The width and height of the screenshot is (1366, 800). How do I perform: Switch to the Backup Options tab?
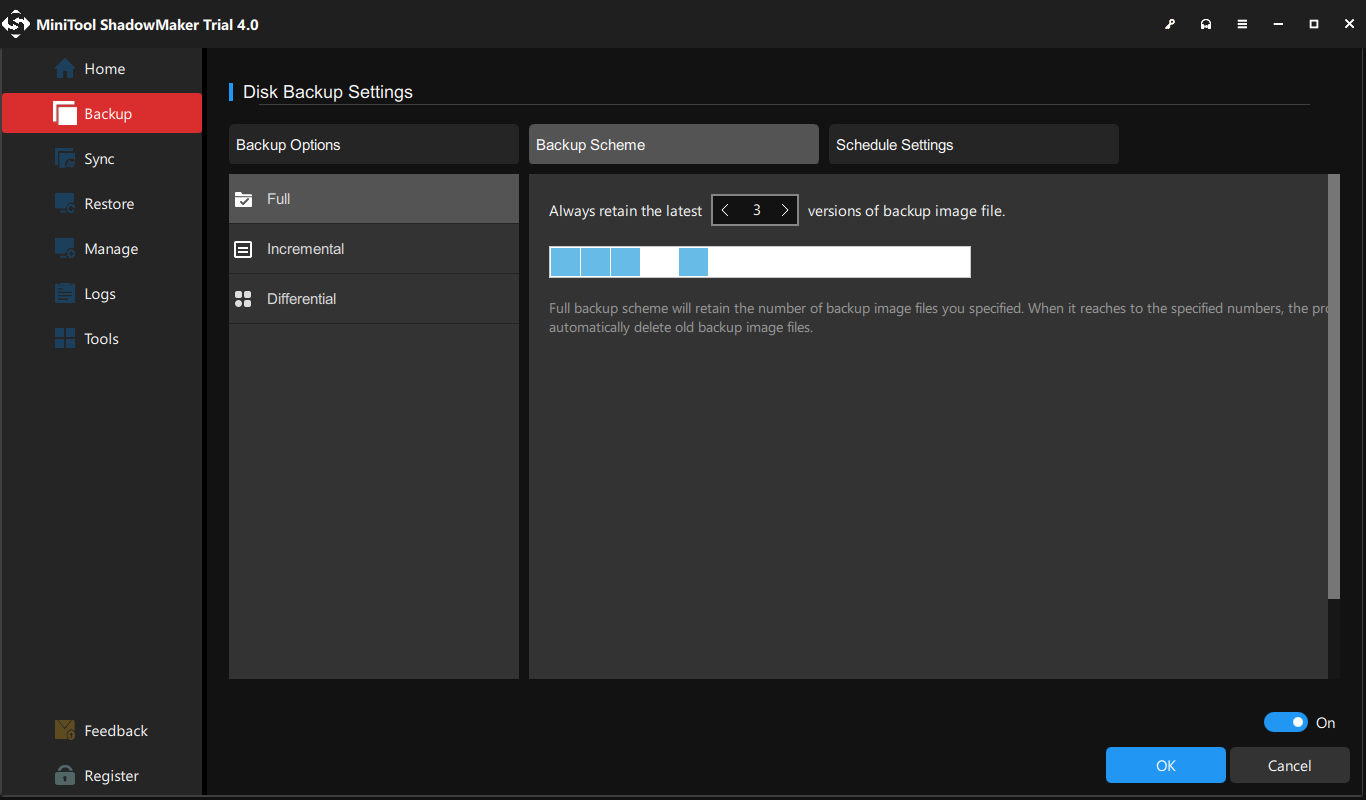[x=374, y=145]
